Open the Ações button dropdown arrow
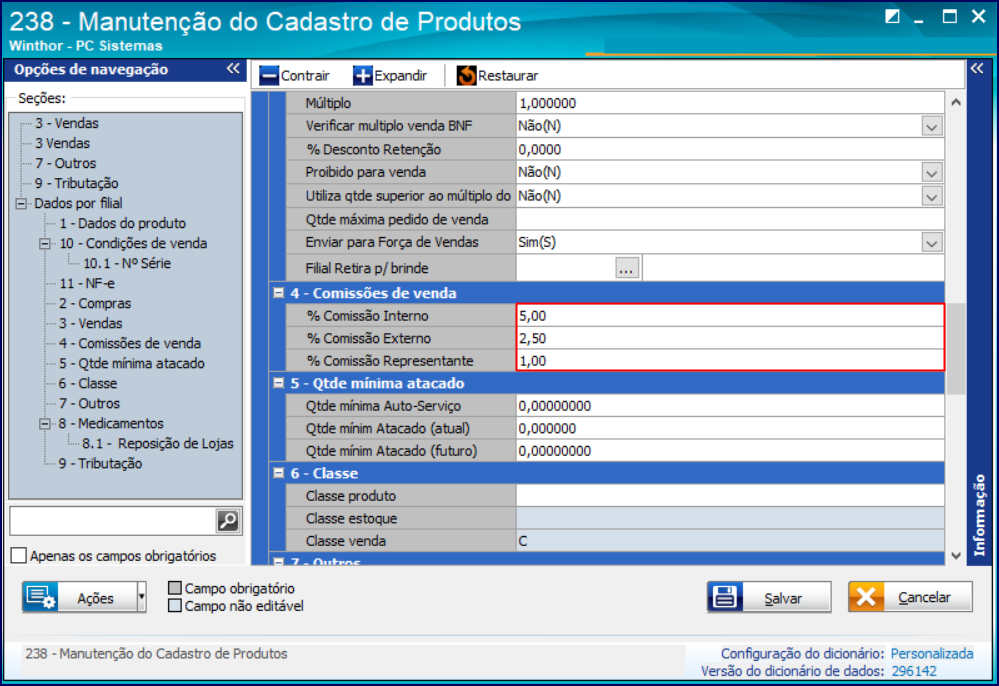This screenshot has width=999, height=686. (141, 597)
